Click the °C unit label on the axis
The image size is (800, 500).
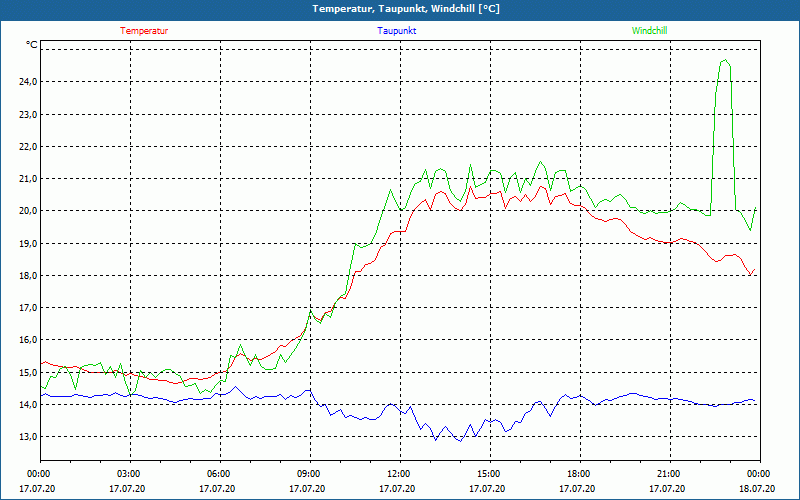pyautogui.click(x=32, y=45)
